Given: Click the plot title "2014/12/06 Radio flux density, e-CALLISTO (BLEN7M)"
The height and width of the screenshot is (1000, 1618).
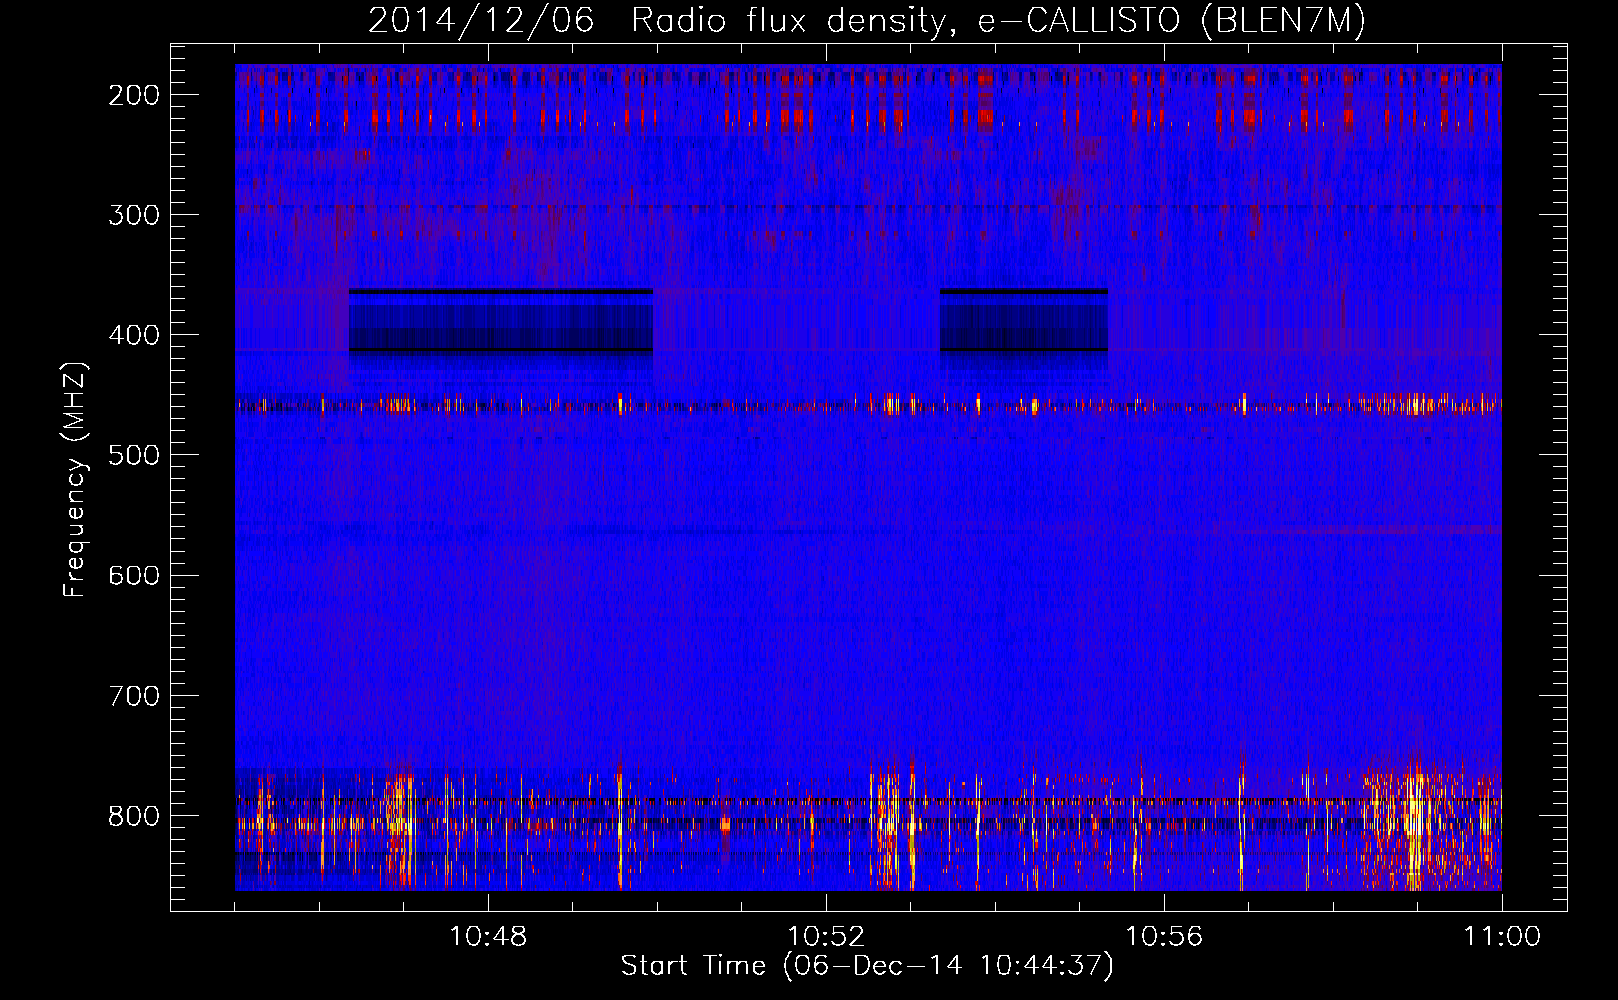Looking at the screenshot, I should tap(867, 20).
